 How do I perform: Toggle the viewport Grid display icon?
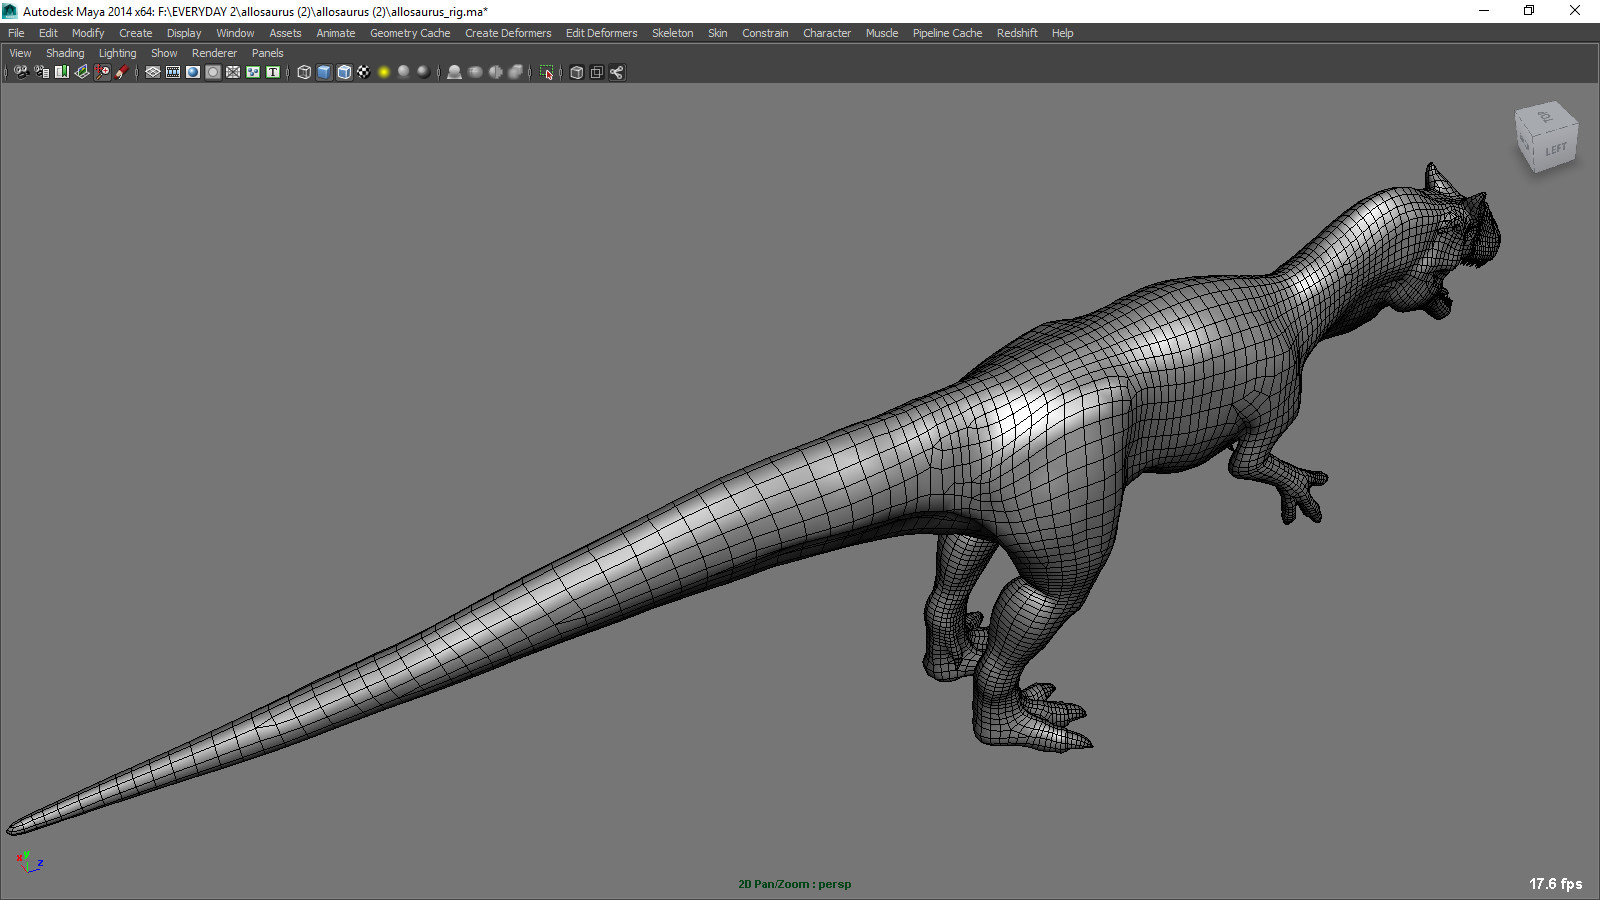point(153,72)
